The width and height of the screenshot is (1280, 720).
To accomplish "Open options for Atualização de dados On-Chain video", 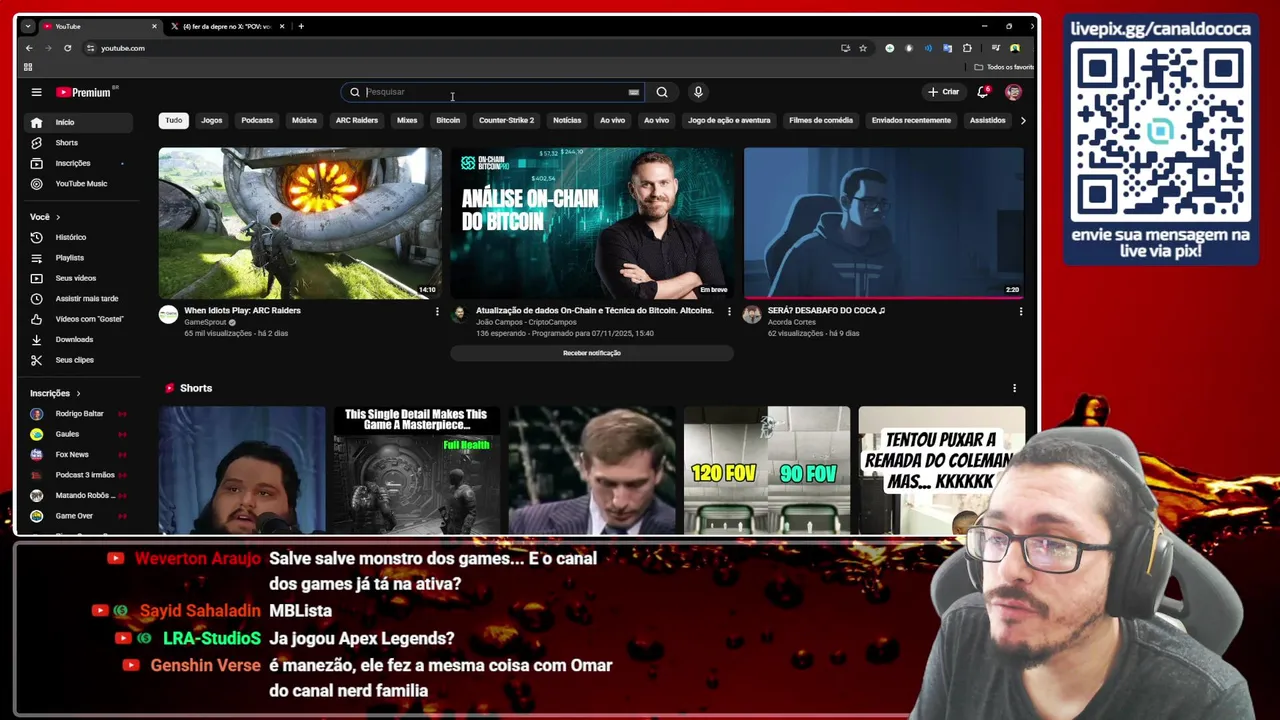I will 728,312.
